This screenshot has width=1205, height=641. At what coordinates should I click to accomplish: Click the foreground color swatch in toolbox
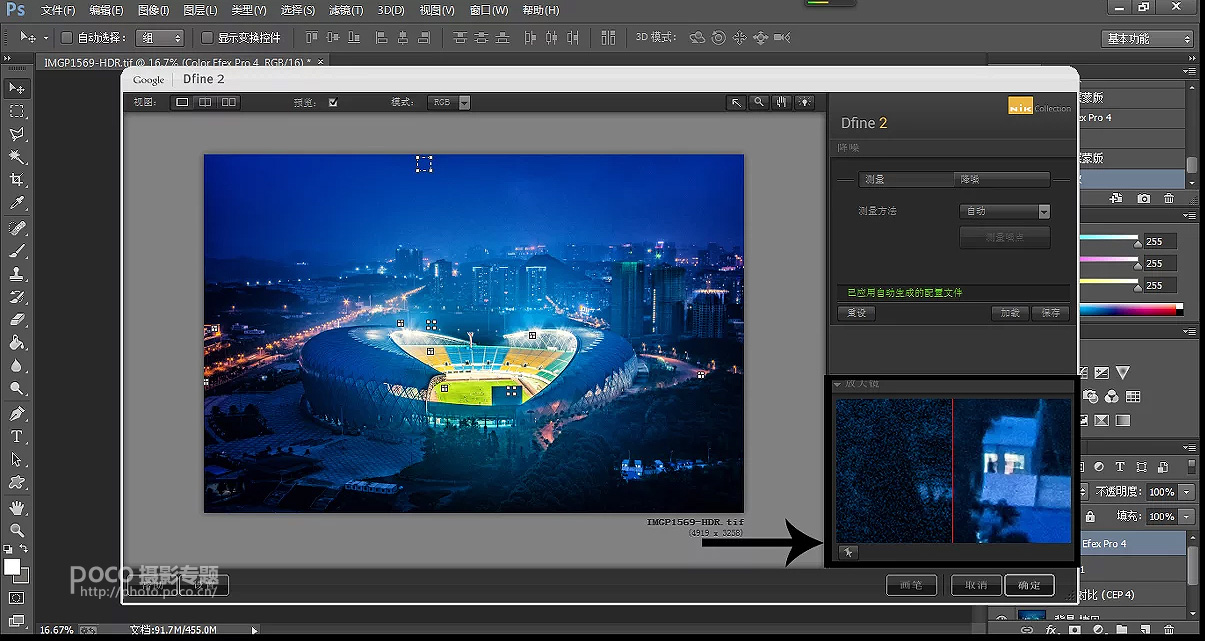click(x=12, y=567)
